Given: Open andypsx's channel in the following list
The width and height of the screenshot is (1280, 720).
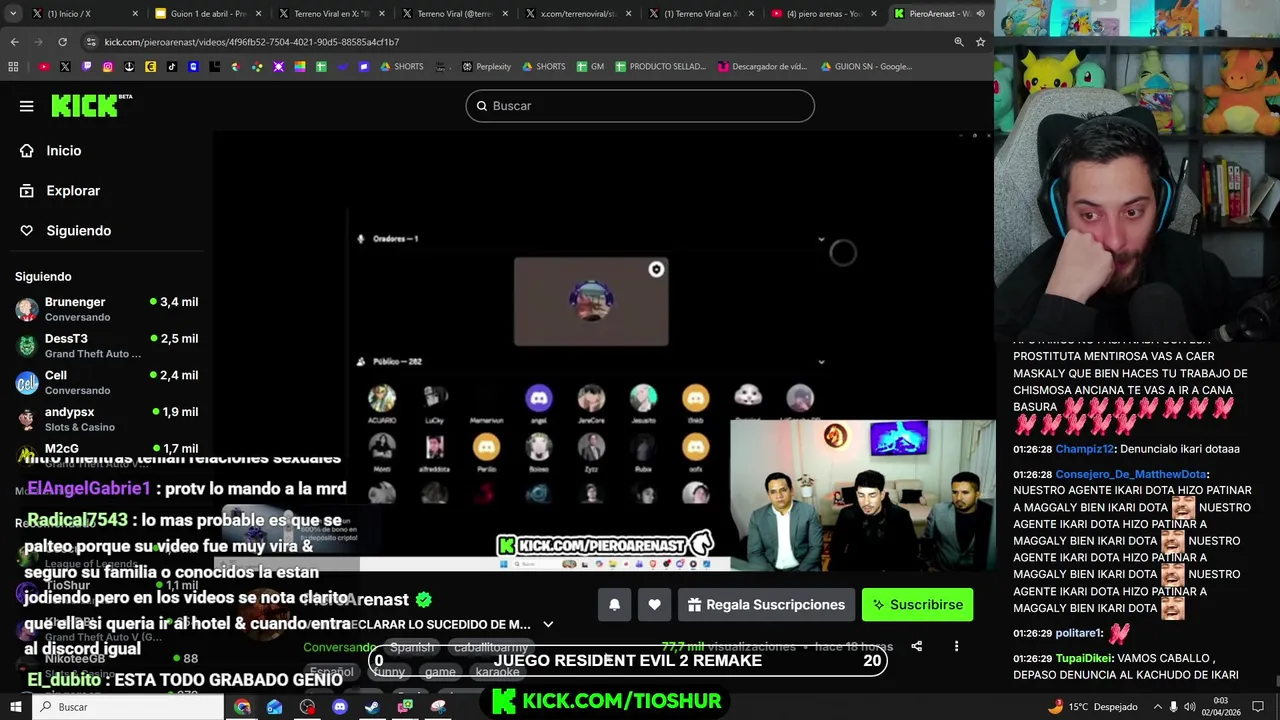Looking at the screenshot, I should click(x=106, y=418).
